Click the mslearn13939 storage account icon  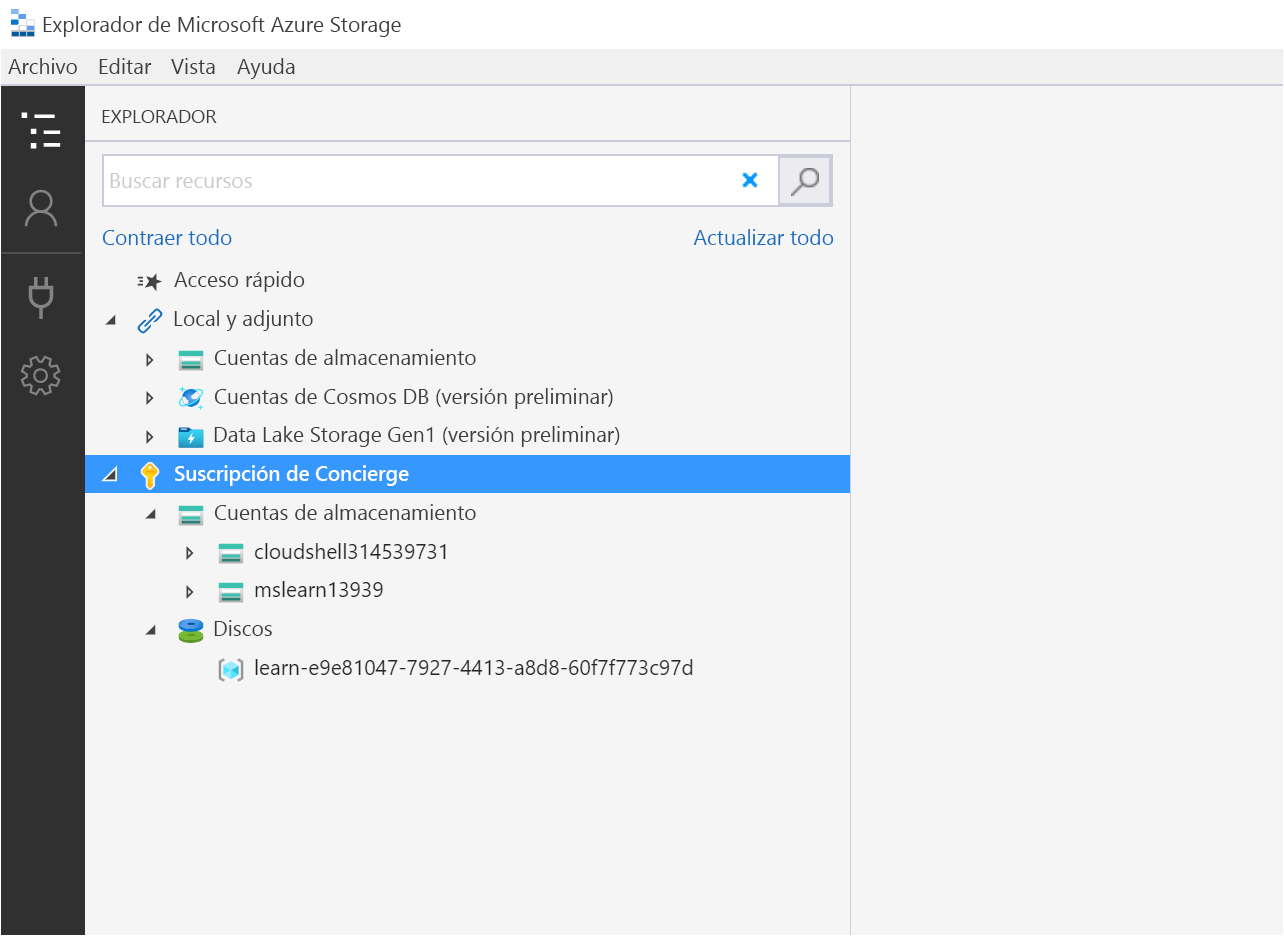coord(231,591)
